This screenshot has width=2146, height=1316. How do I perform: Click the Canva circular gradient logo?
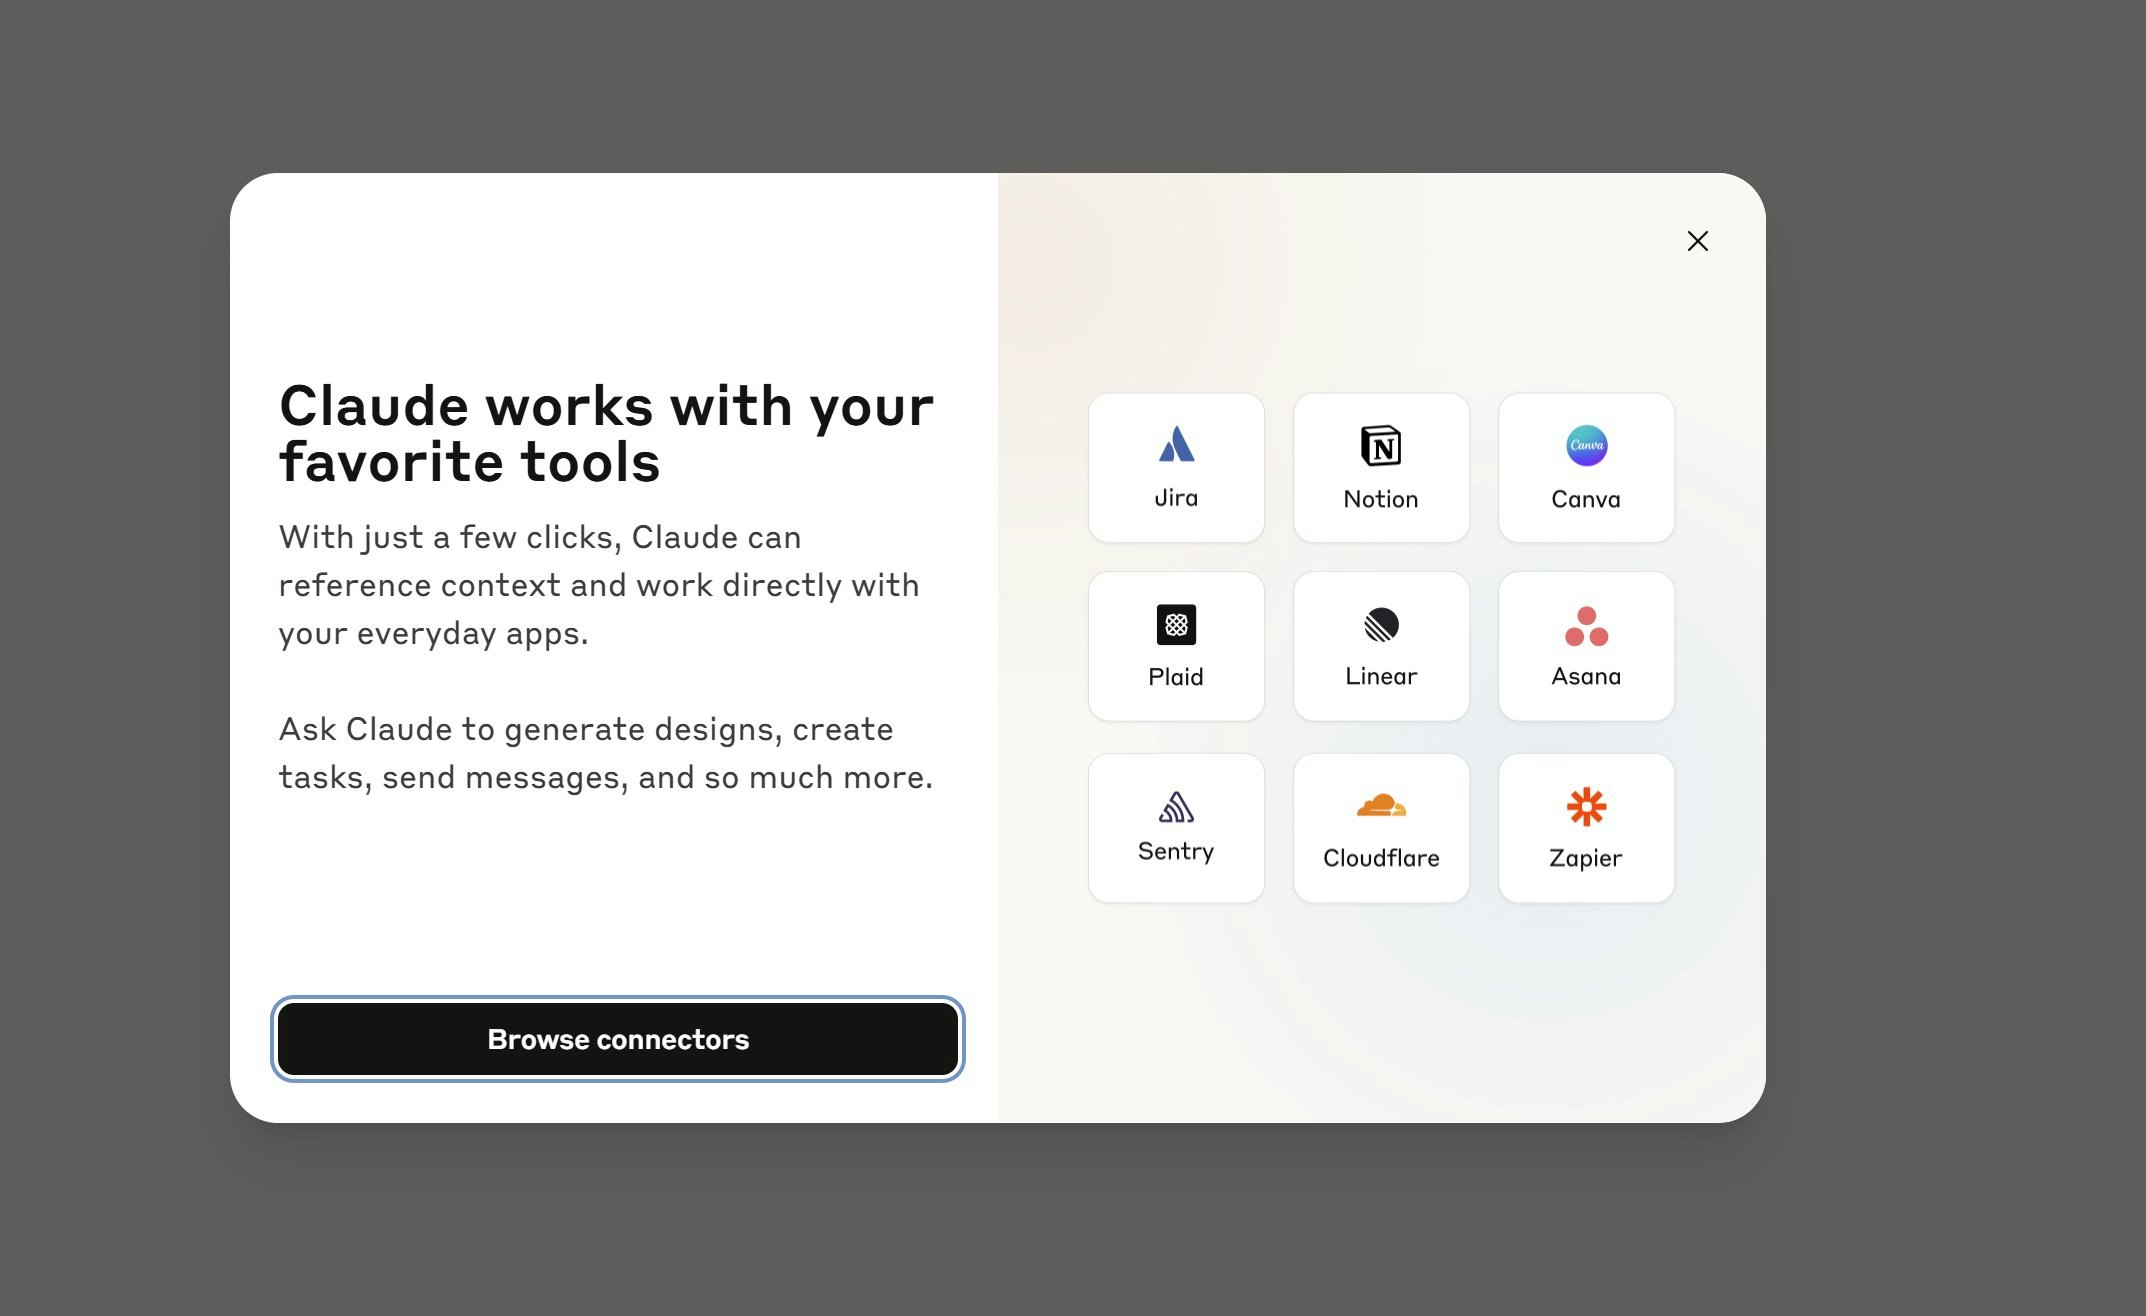point(1586,446)
